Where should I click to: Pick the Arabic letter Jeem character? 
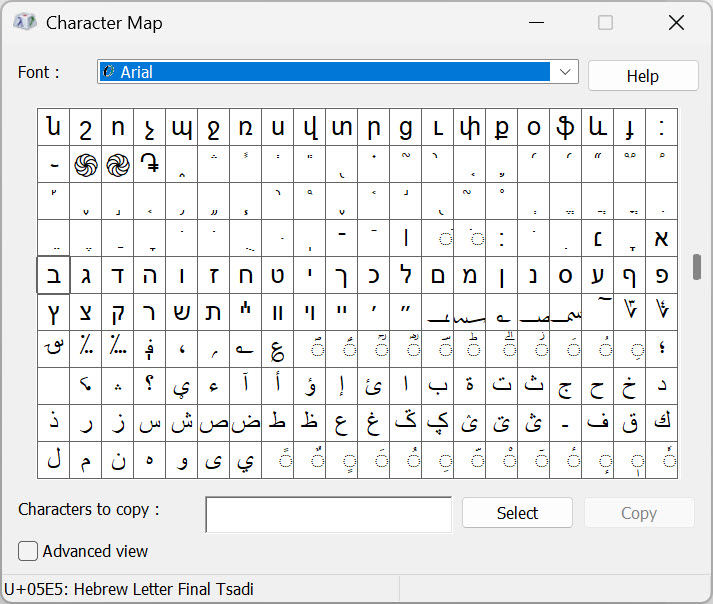coord(565,385)
